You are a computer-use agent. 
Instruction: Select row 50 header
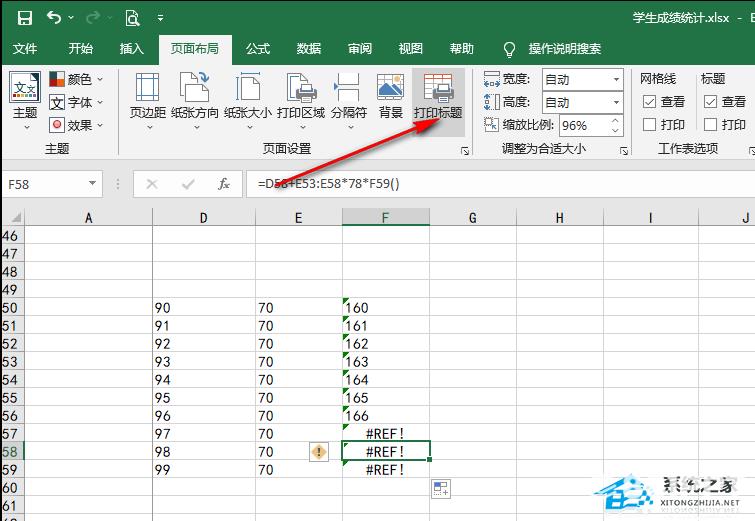coord(12,308)
